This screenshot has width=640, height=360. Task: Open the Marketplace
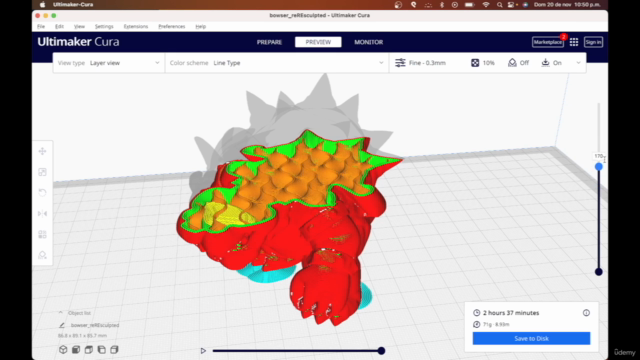[548, 42]
